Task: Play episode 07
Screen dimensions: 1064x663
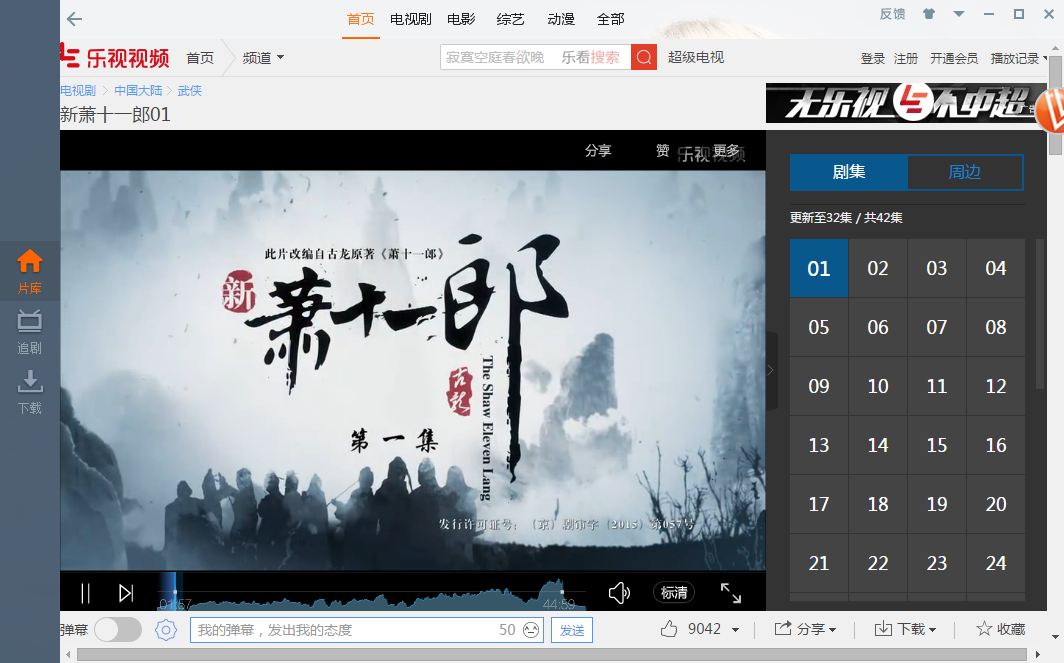Action: point(936,327)
